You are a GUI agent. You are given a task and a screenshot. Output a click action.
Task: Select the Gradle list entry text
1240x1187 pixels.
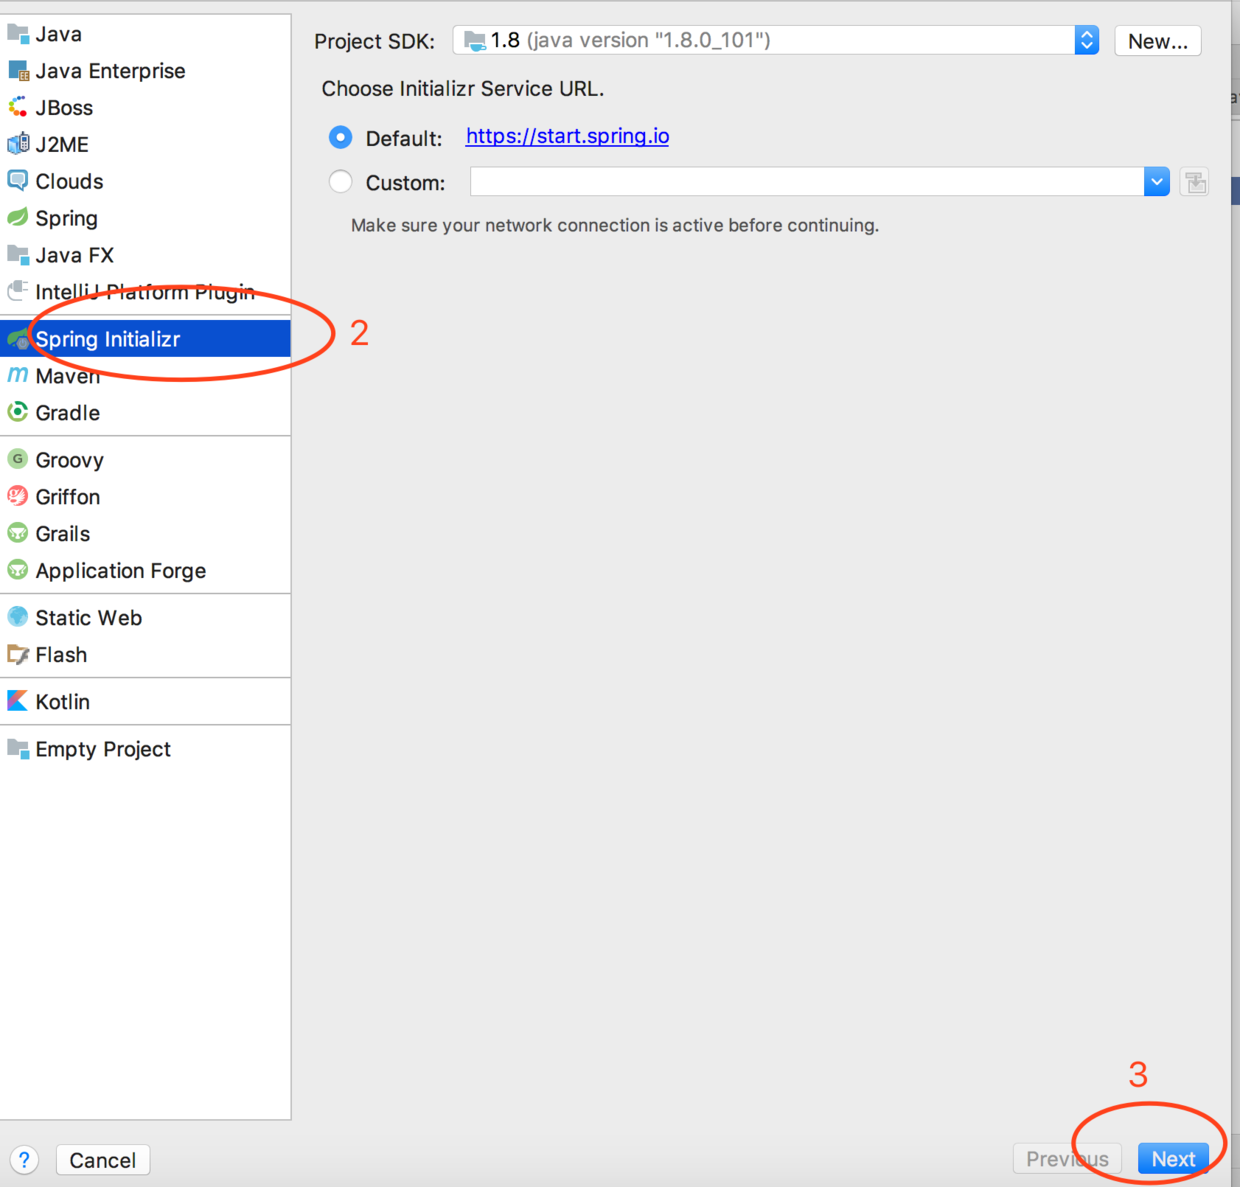[68, 413]
